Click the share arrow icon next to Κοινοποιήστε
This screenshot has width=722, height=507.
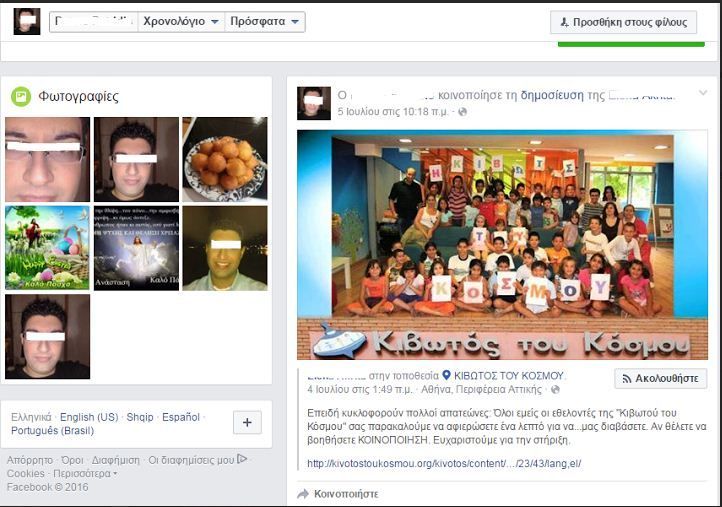tap(303, 494)
